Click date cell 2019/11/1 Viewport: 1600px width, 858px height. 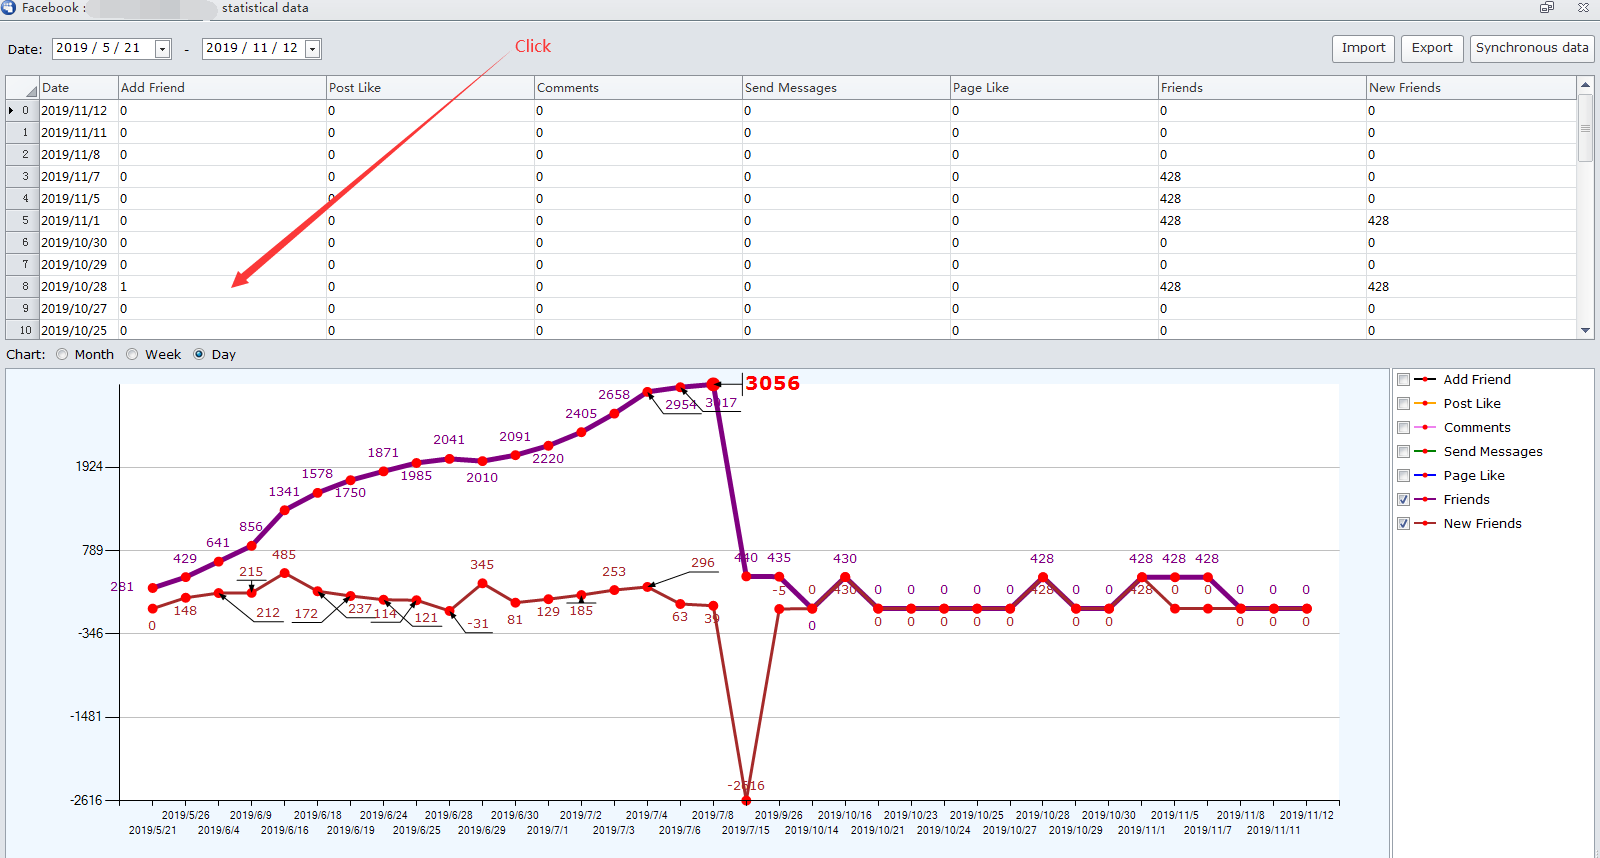click(78, 221)
